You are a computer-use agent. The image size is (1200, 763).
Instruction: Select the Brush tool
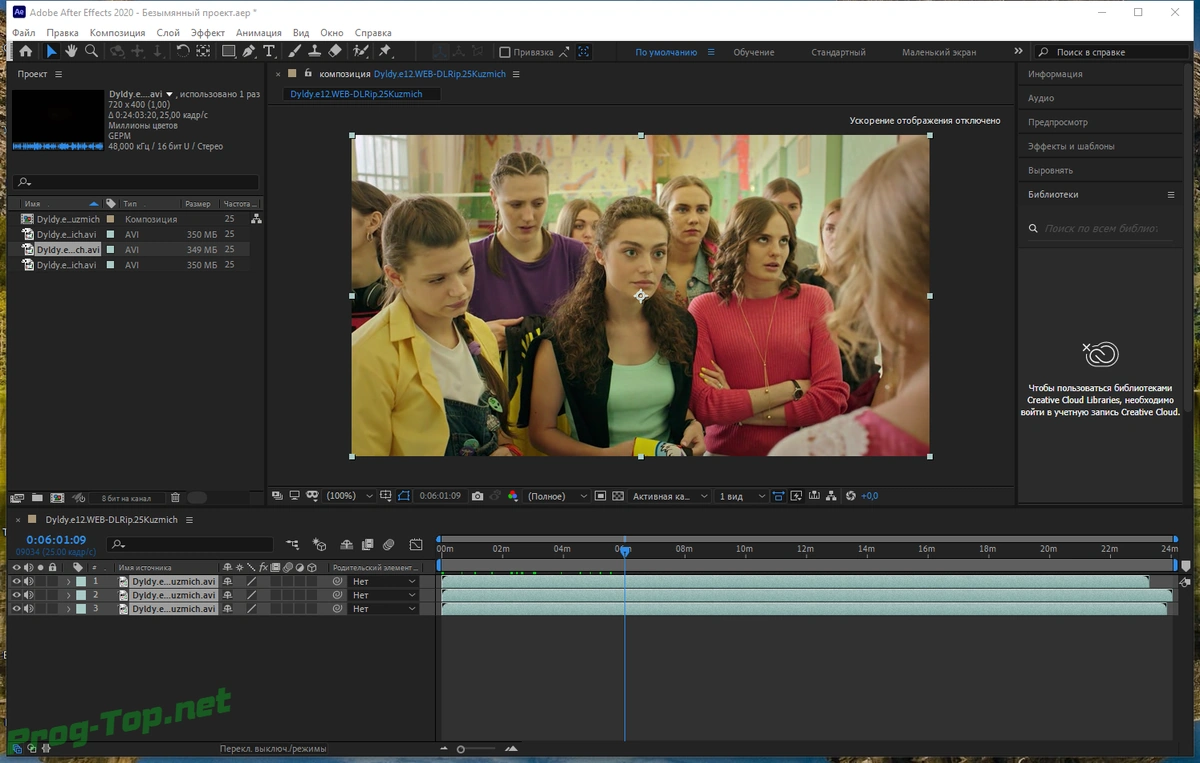295,51
